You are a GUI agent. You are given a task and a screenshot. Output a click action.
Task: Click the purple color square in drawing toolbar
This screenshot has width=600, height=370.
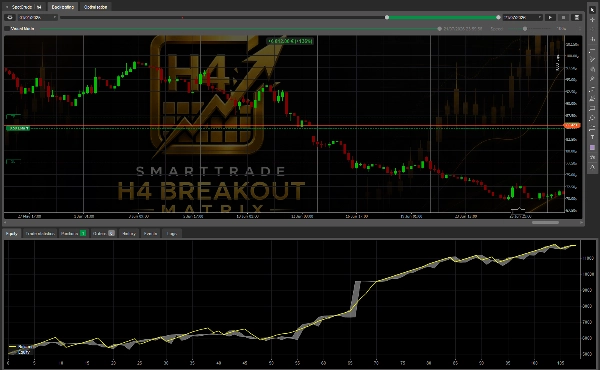point(592,147)
